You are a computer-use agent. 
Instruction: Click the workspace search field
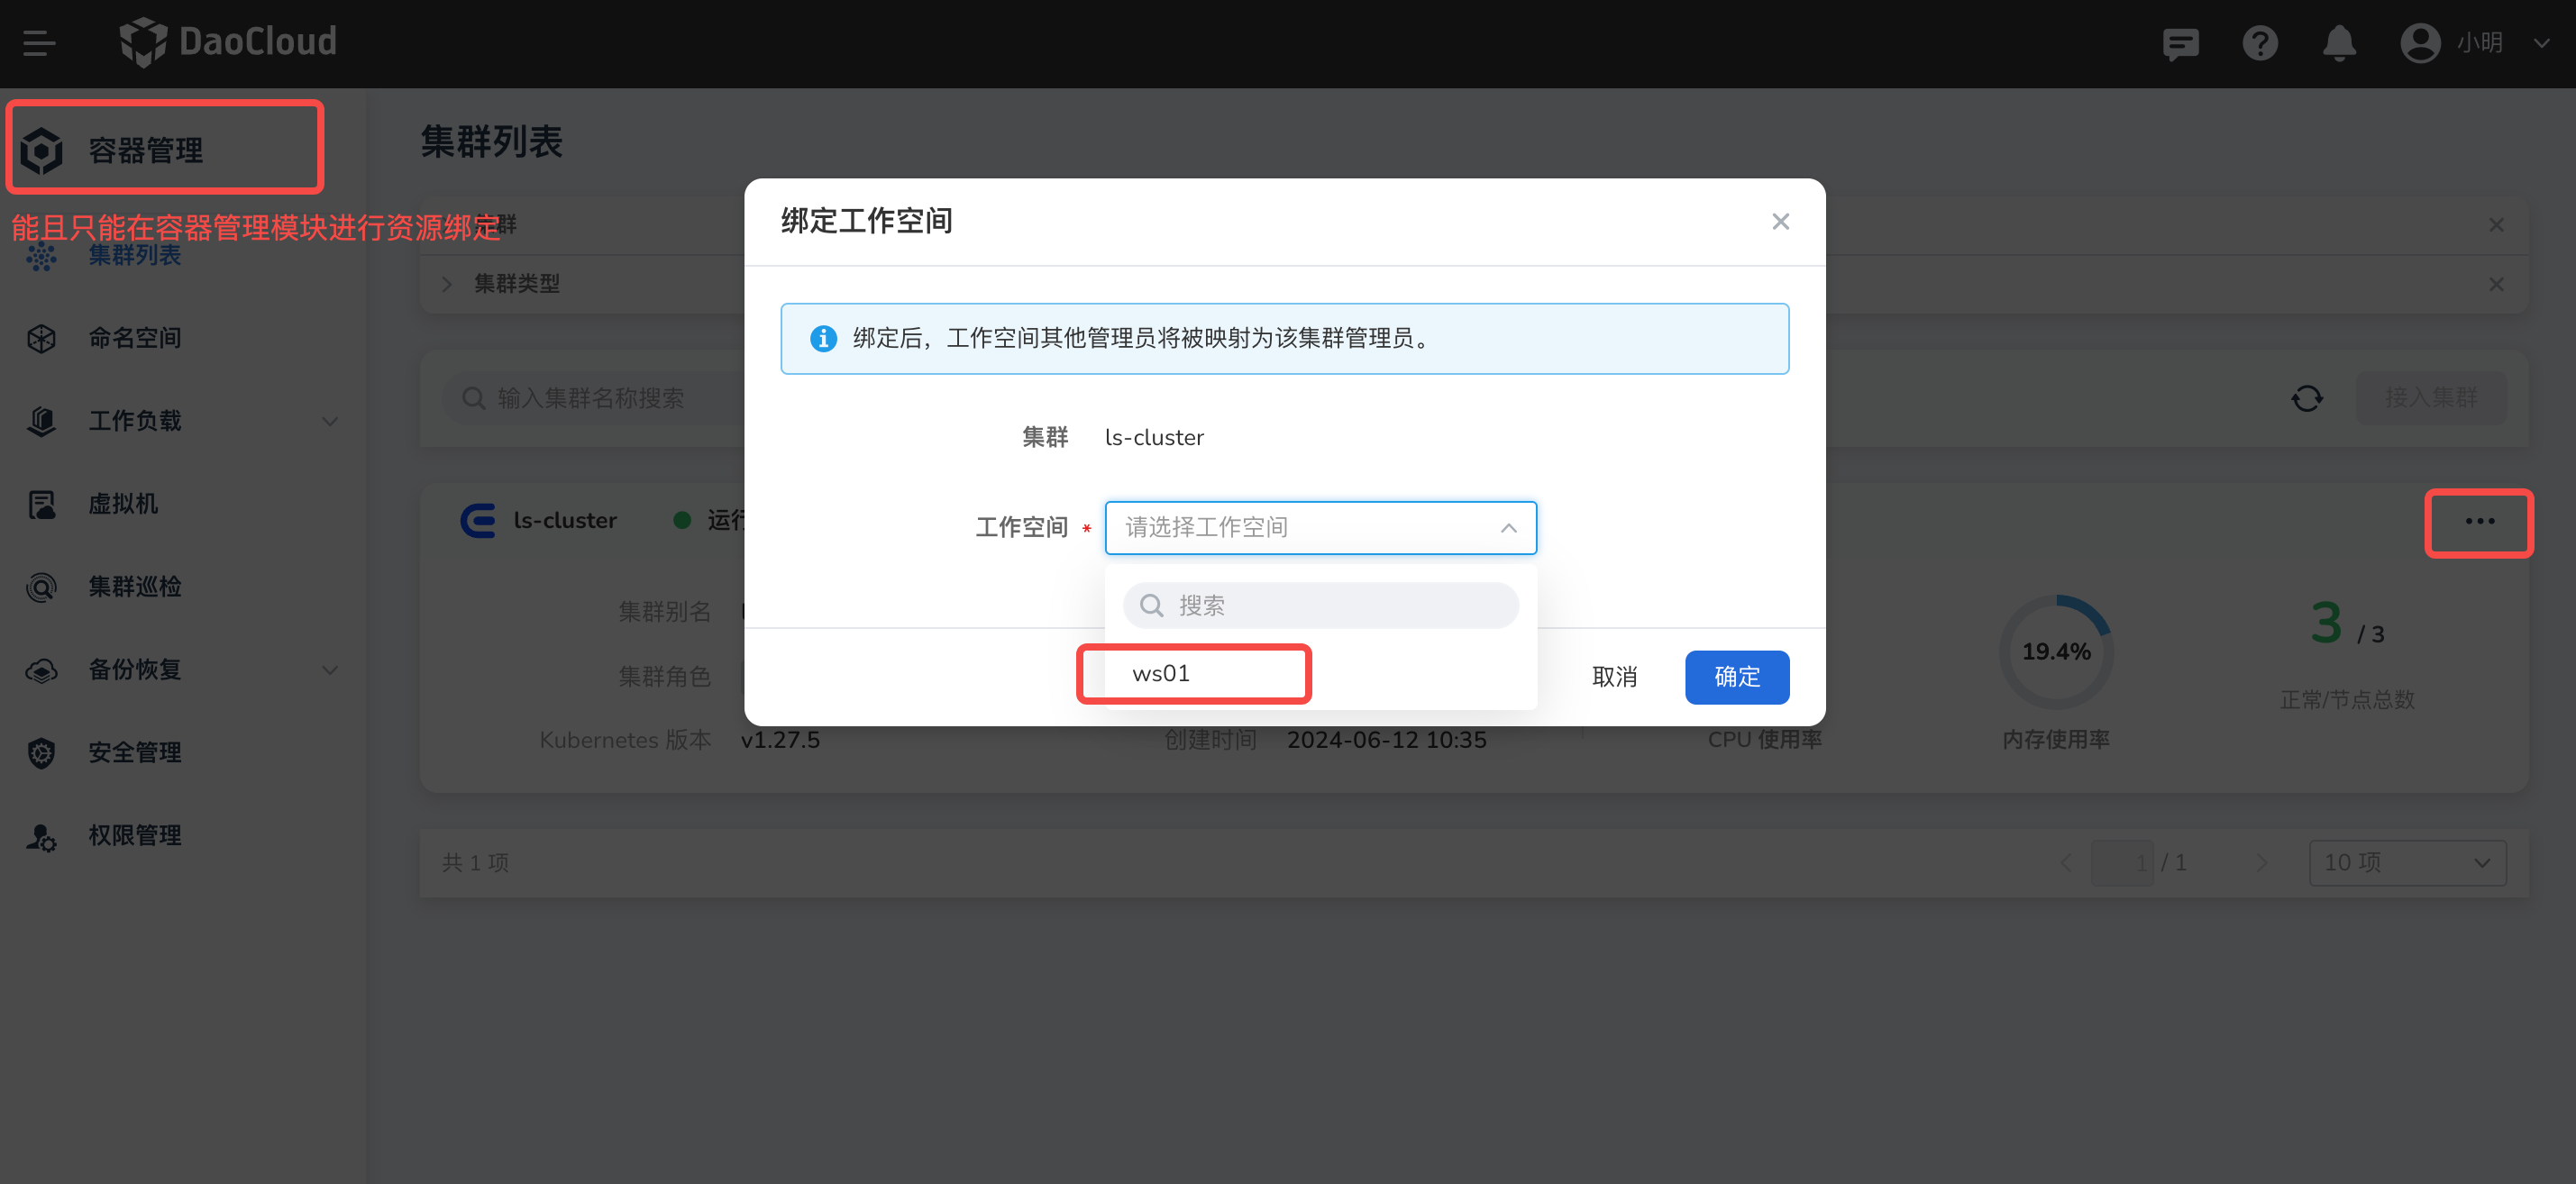click(x=1320, y=605)
